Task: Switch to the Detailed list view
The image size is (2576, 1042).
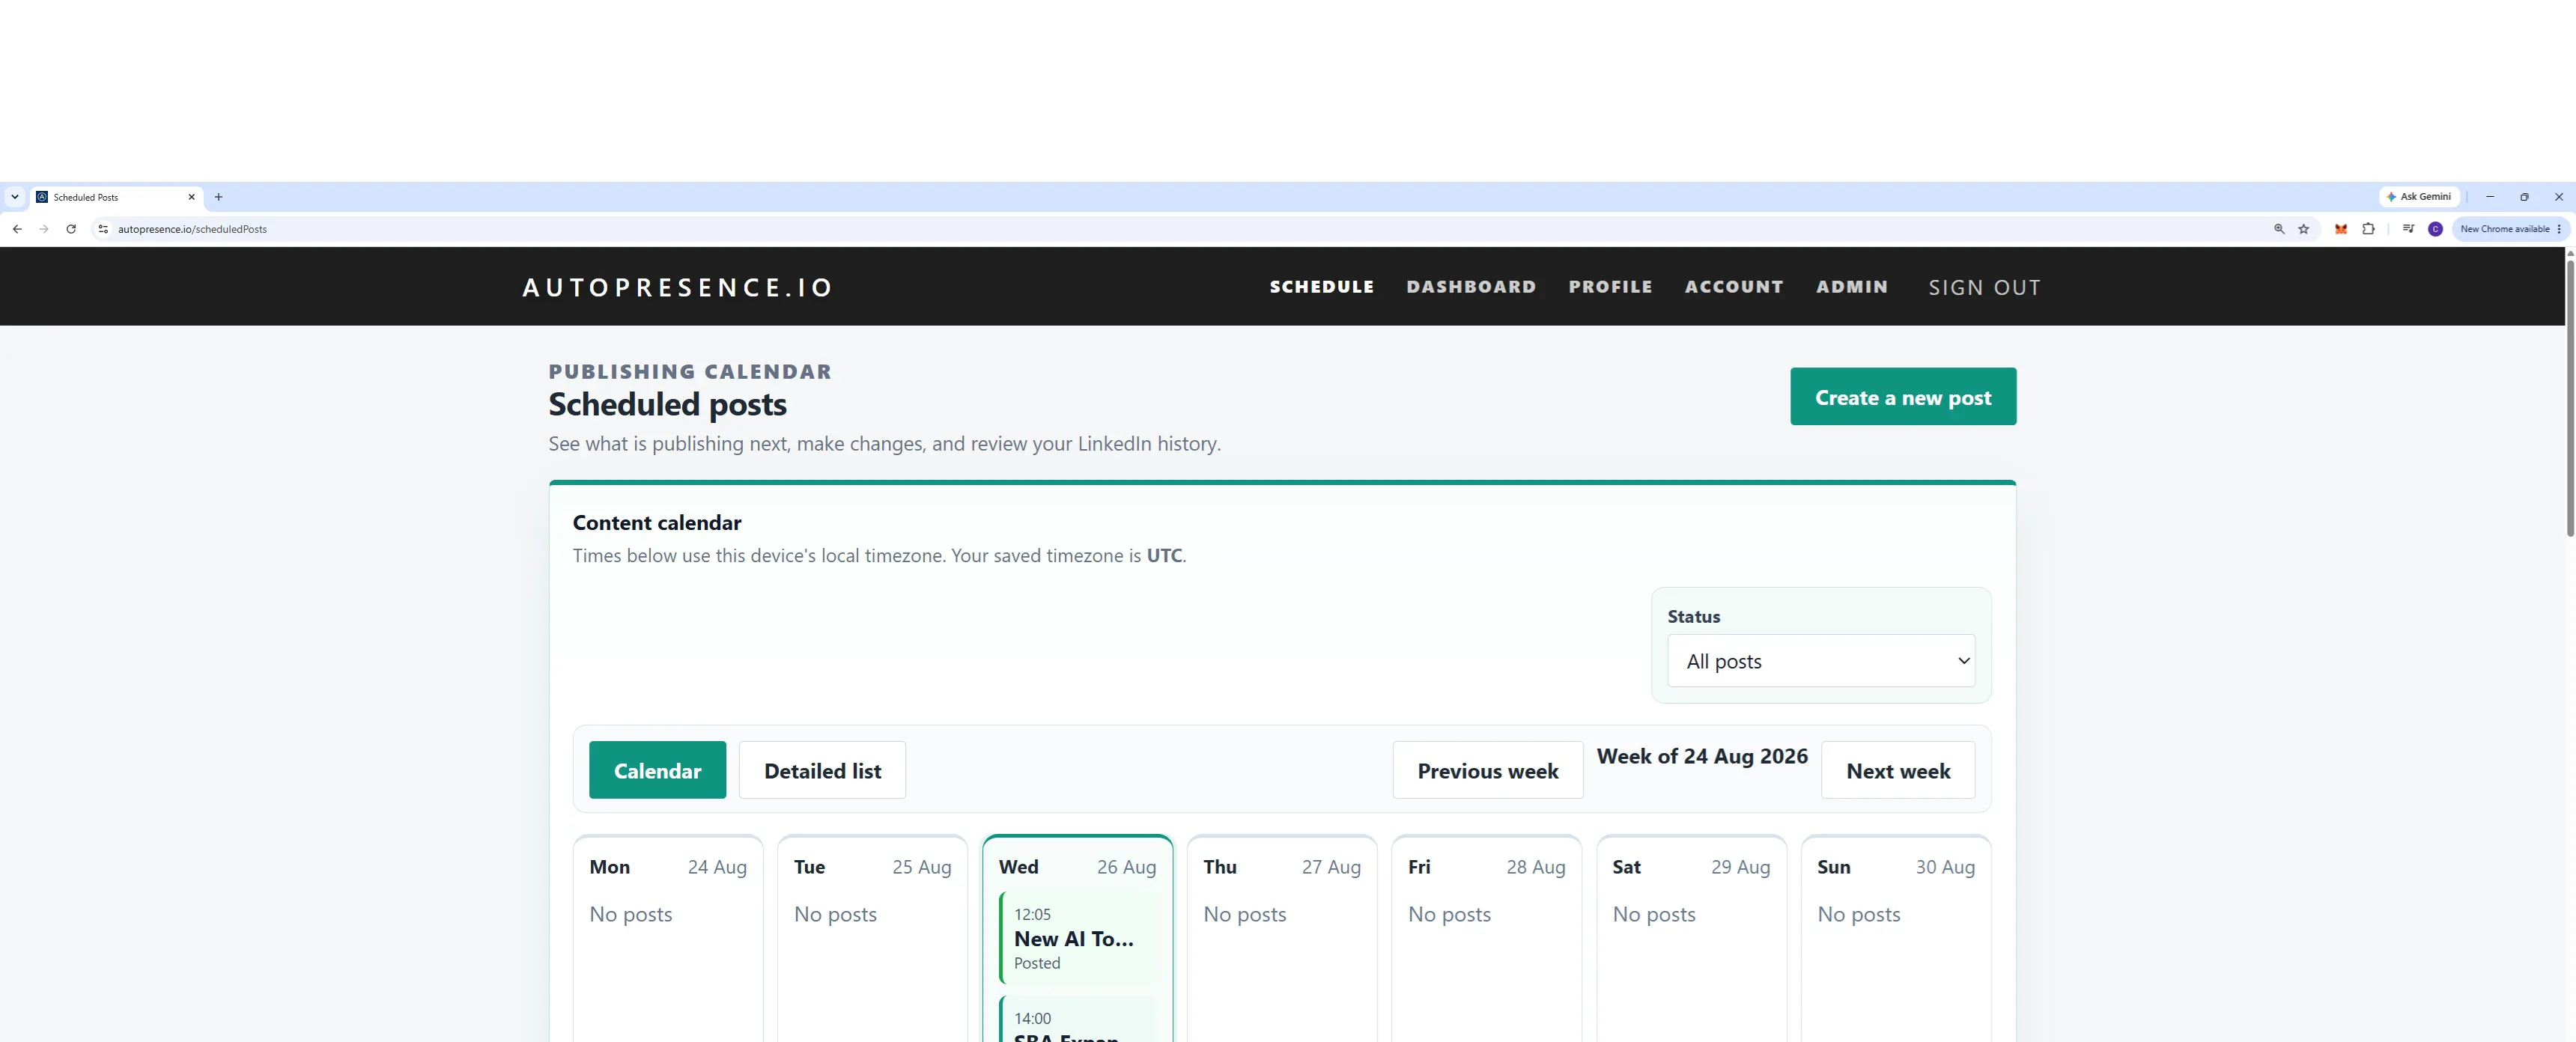Action: pos(822,770)
